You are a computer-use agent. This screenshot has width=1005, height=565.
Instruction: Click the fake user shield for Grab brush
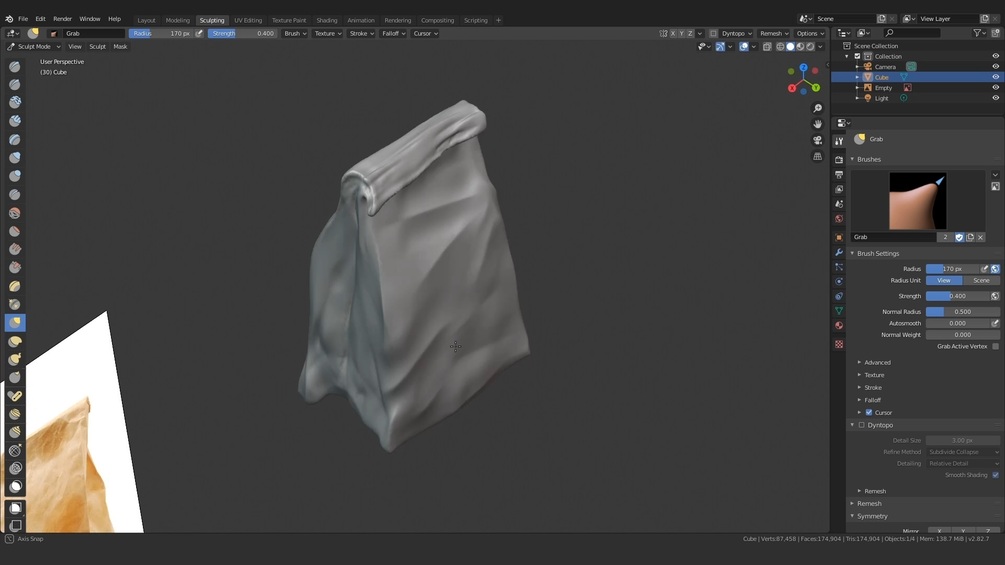coord(959,237)
